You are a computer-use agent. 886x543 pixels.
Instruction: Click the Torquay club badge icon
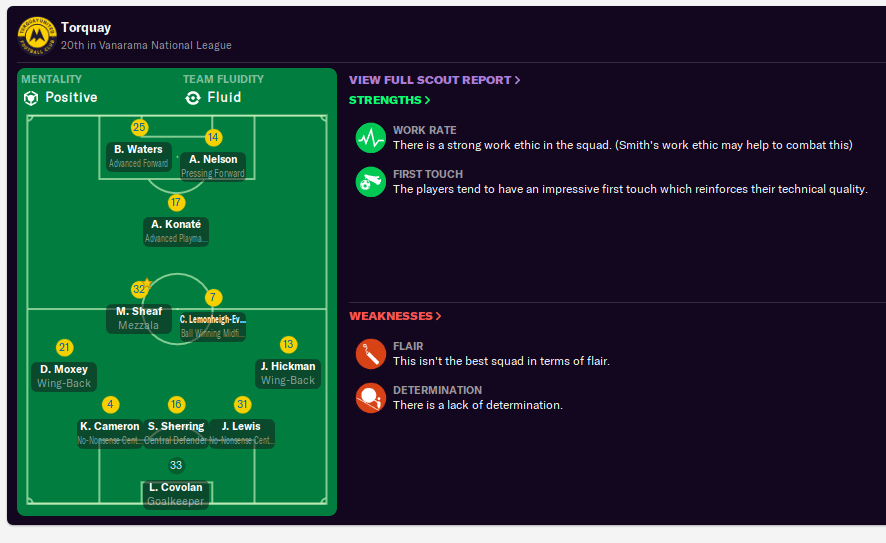click(37, 35)
